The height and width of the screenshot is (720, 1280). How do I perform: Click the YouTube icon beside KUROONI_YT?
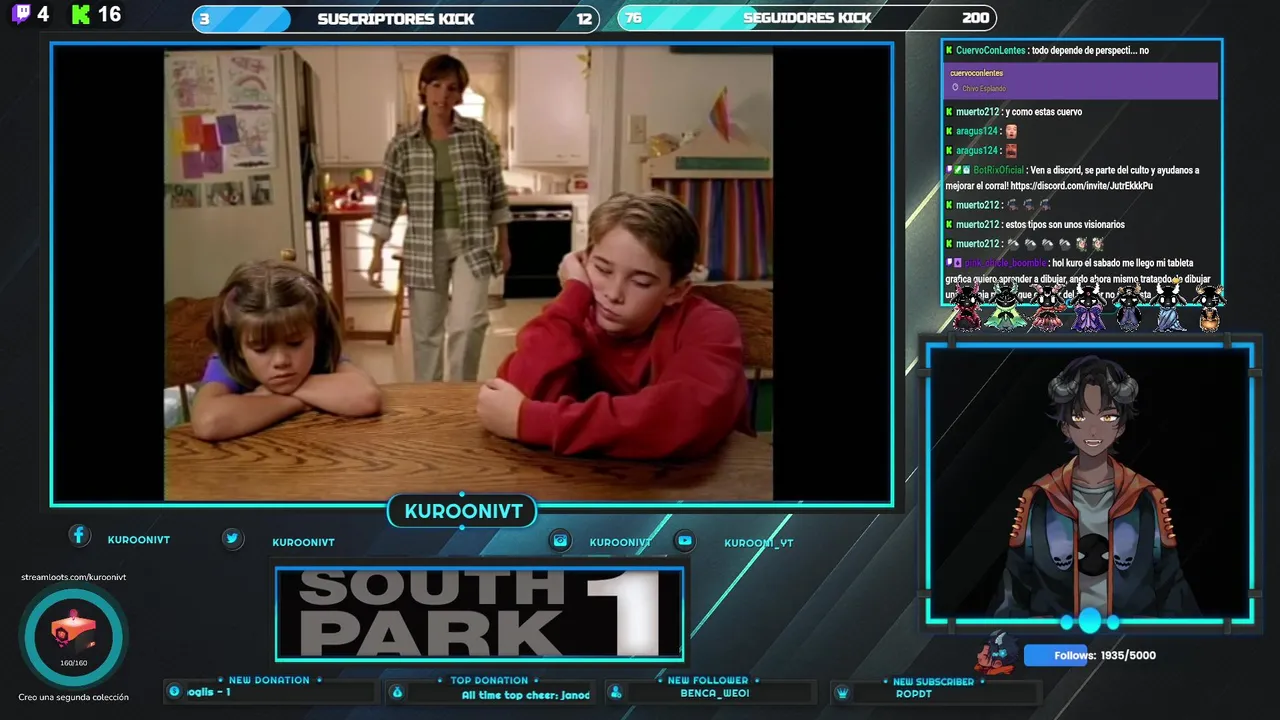click(x=684, y=540)
